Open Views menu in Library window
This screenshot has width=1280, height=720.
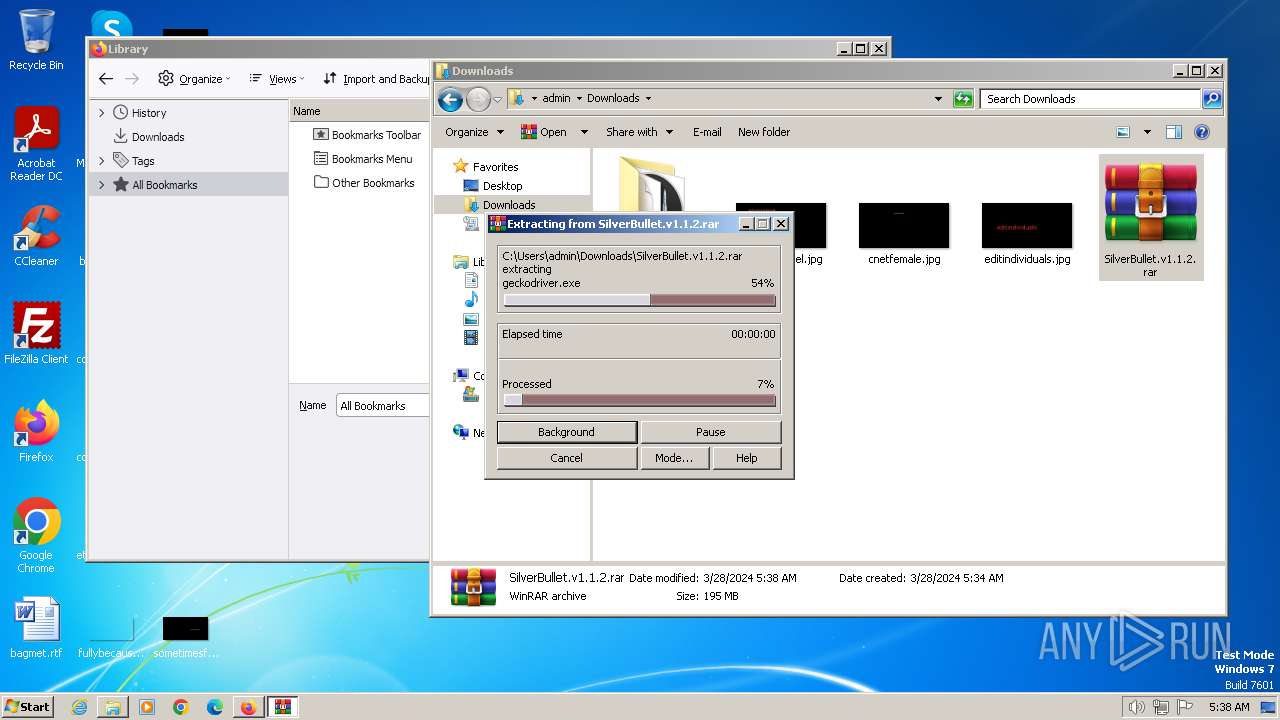click(x=277, y=79)
